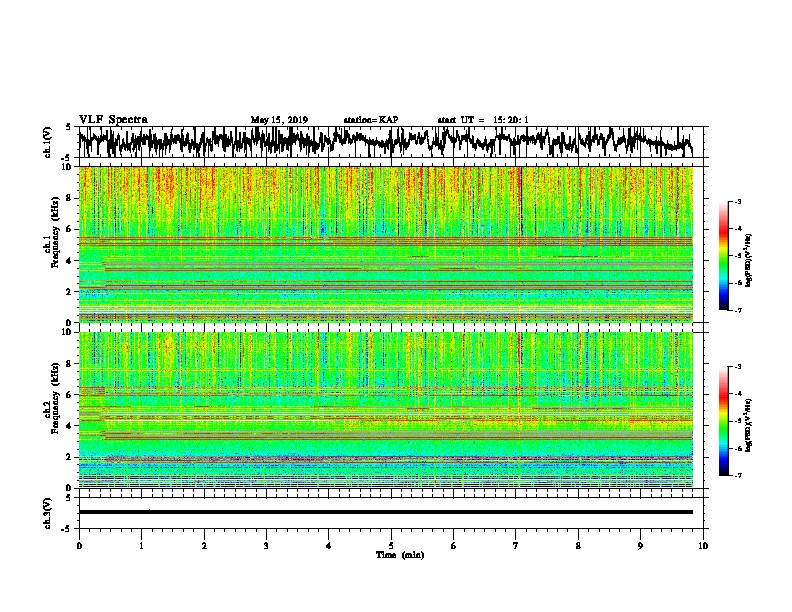The width and height of the screenshot is (792, 612).
Task: Click the "ch.3(V)" axis label
Action: pos(47,513)
